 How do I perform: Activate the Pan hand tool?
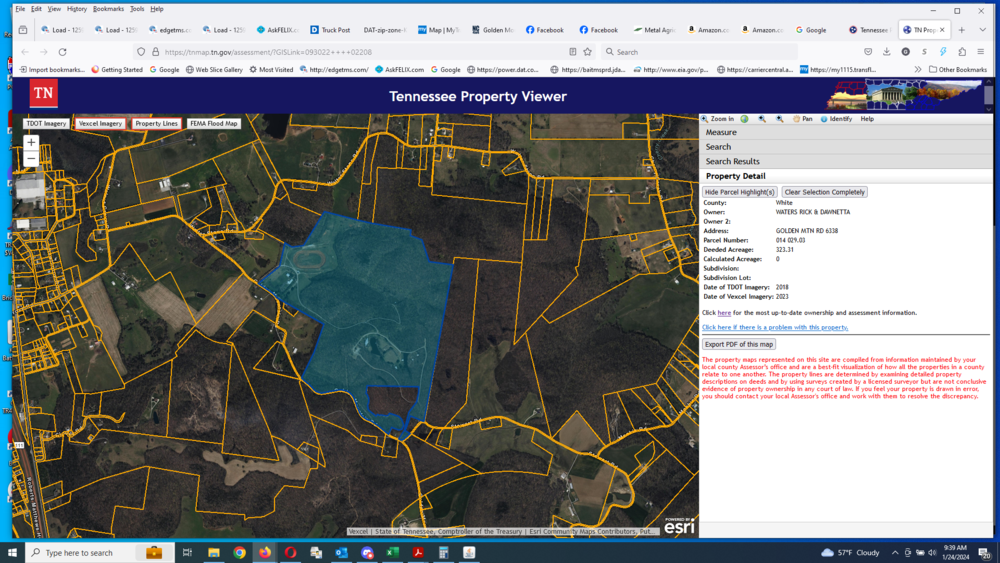click(x=803, y=119)
